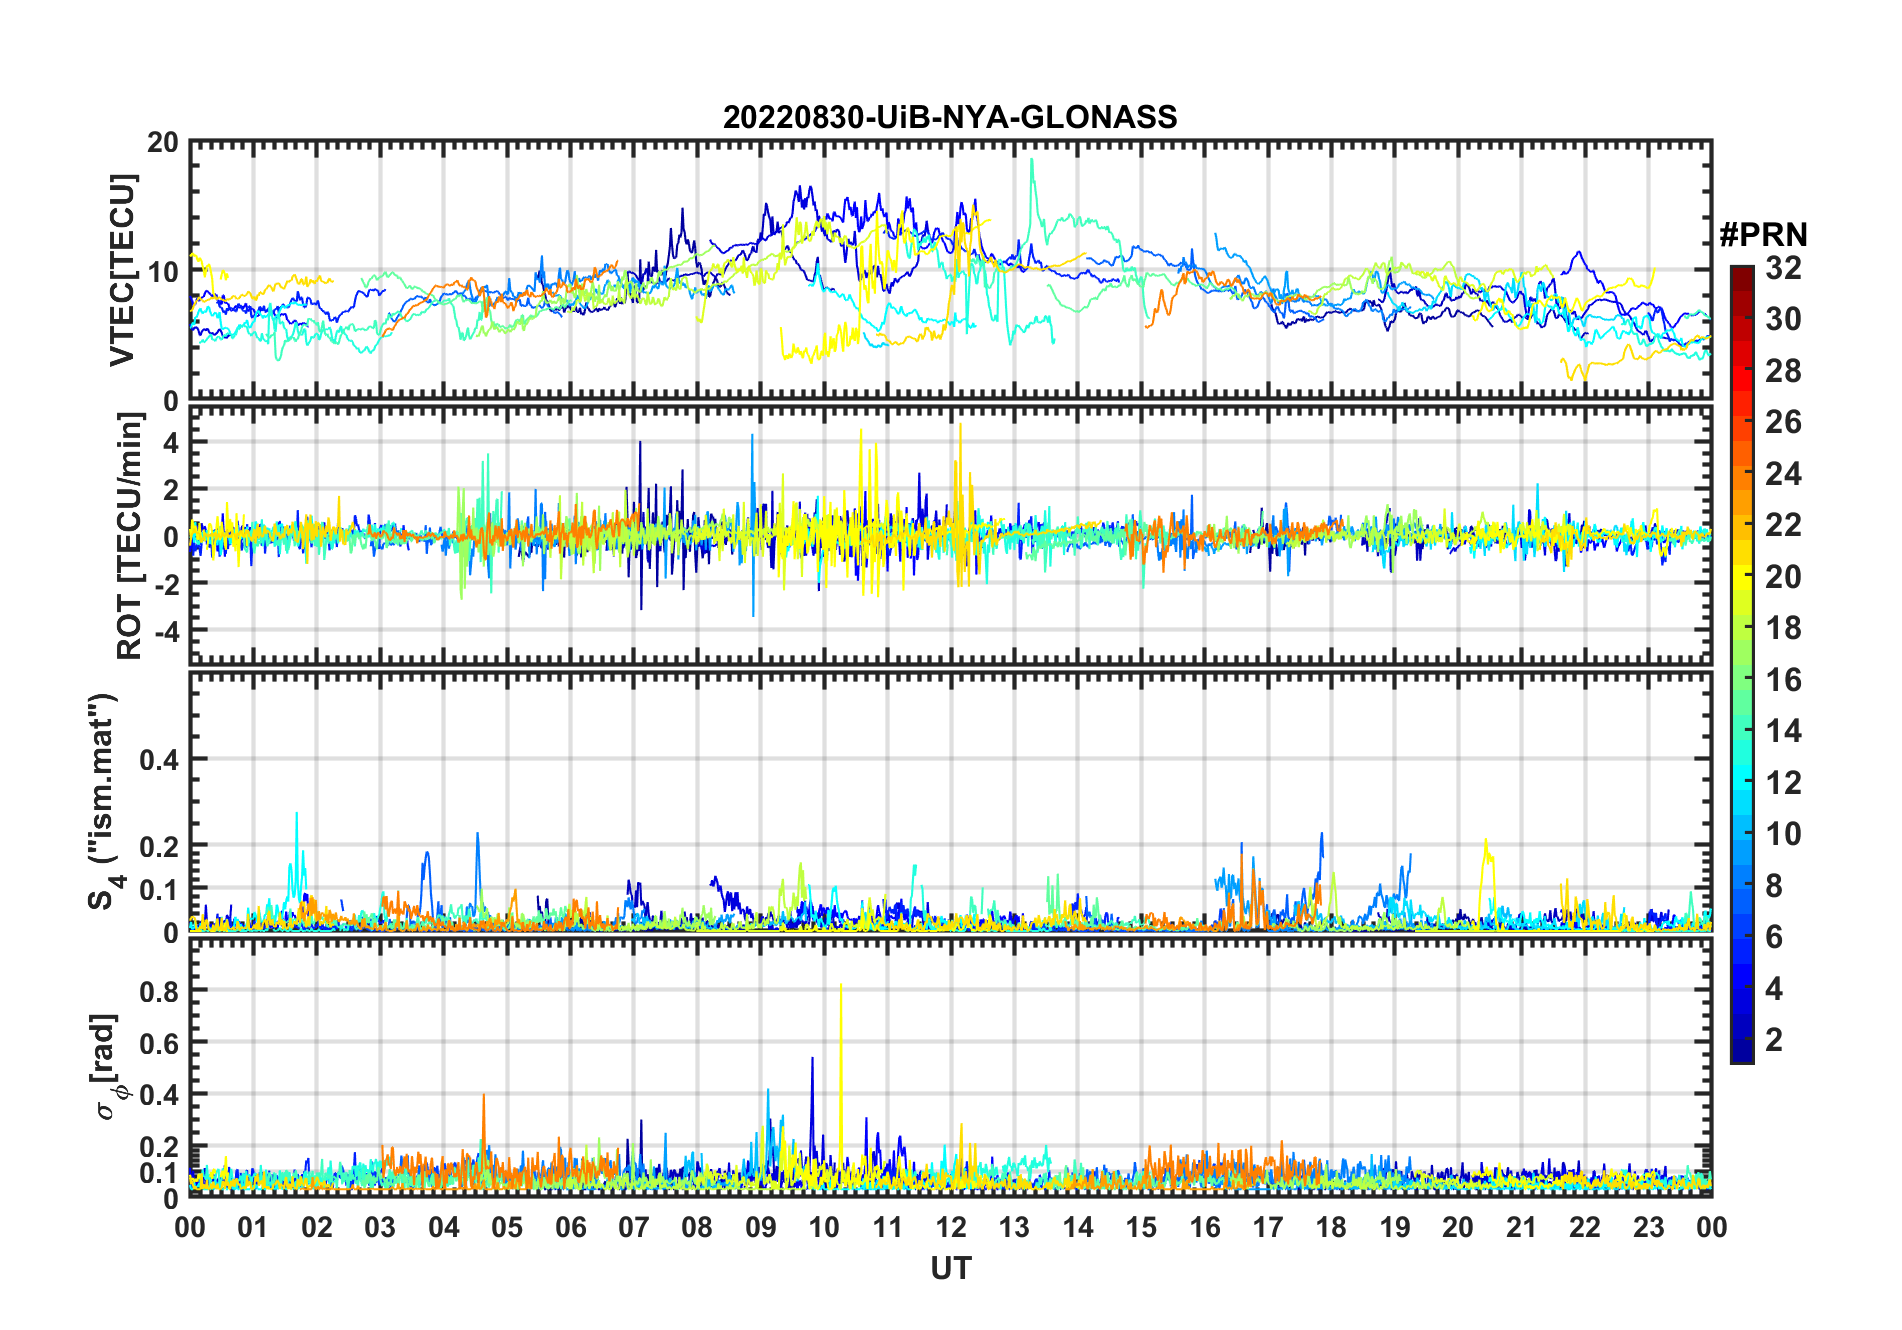The height and width of the screenshot is (1330, 1902).
Task: Click the 23 hour tick label on UT axis
Action: pos(1648,1227)
